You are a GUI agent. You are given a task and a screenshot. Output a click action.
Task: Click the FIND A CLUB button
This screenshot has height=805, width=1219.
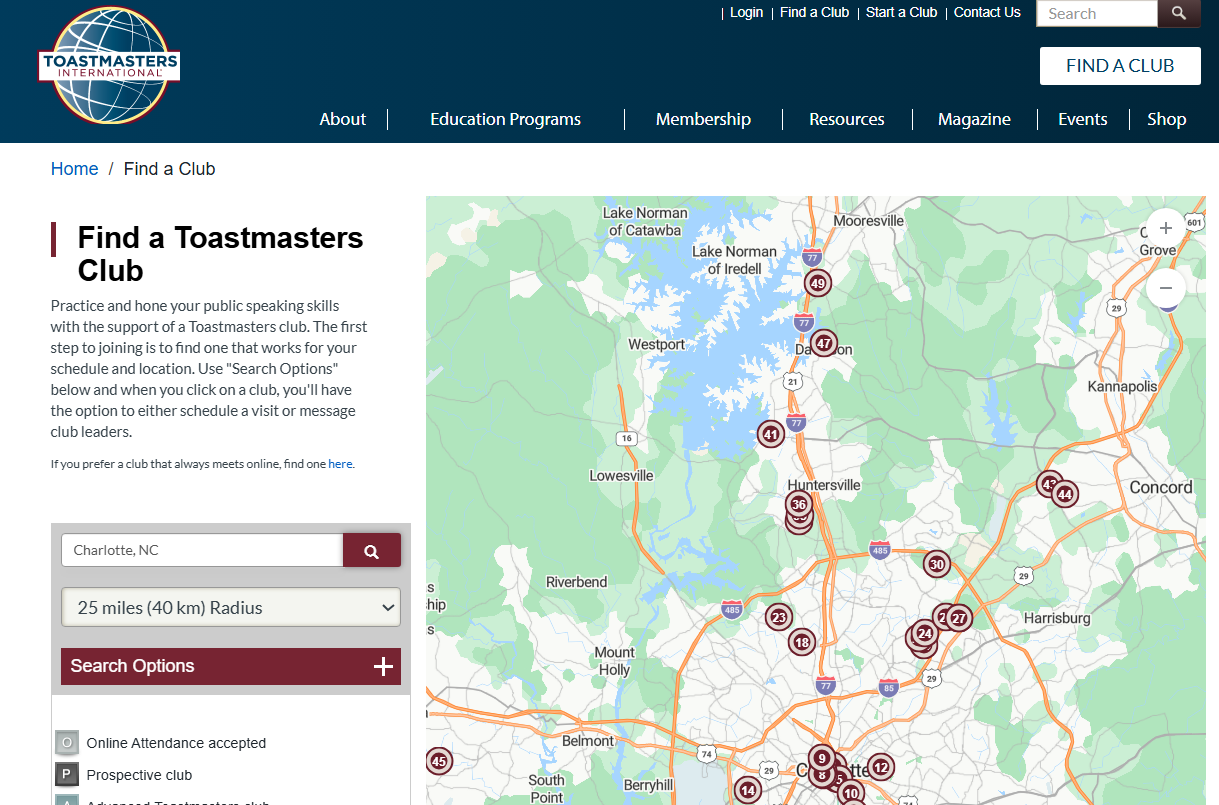1119,66
